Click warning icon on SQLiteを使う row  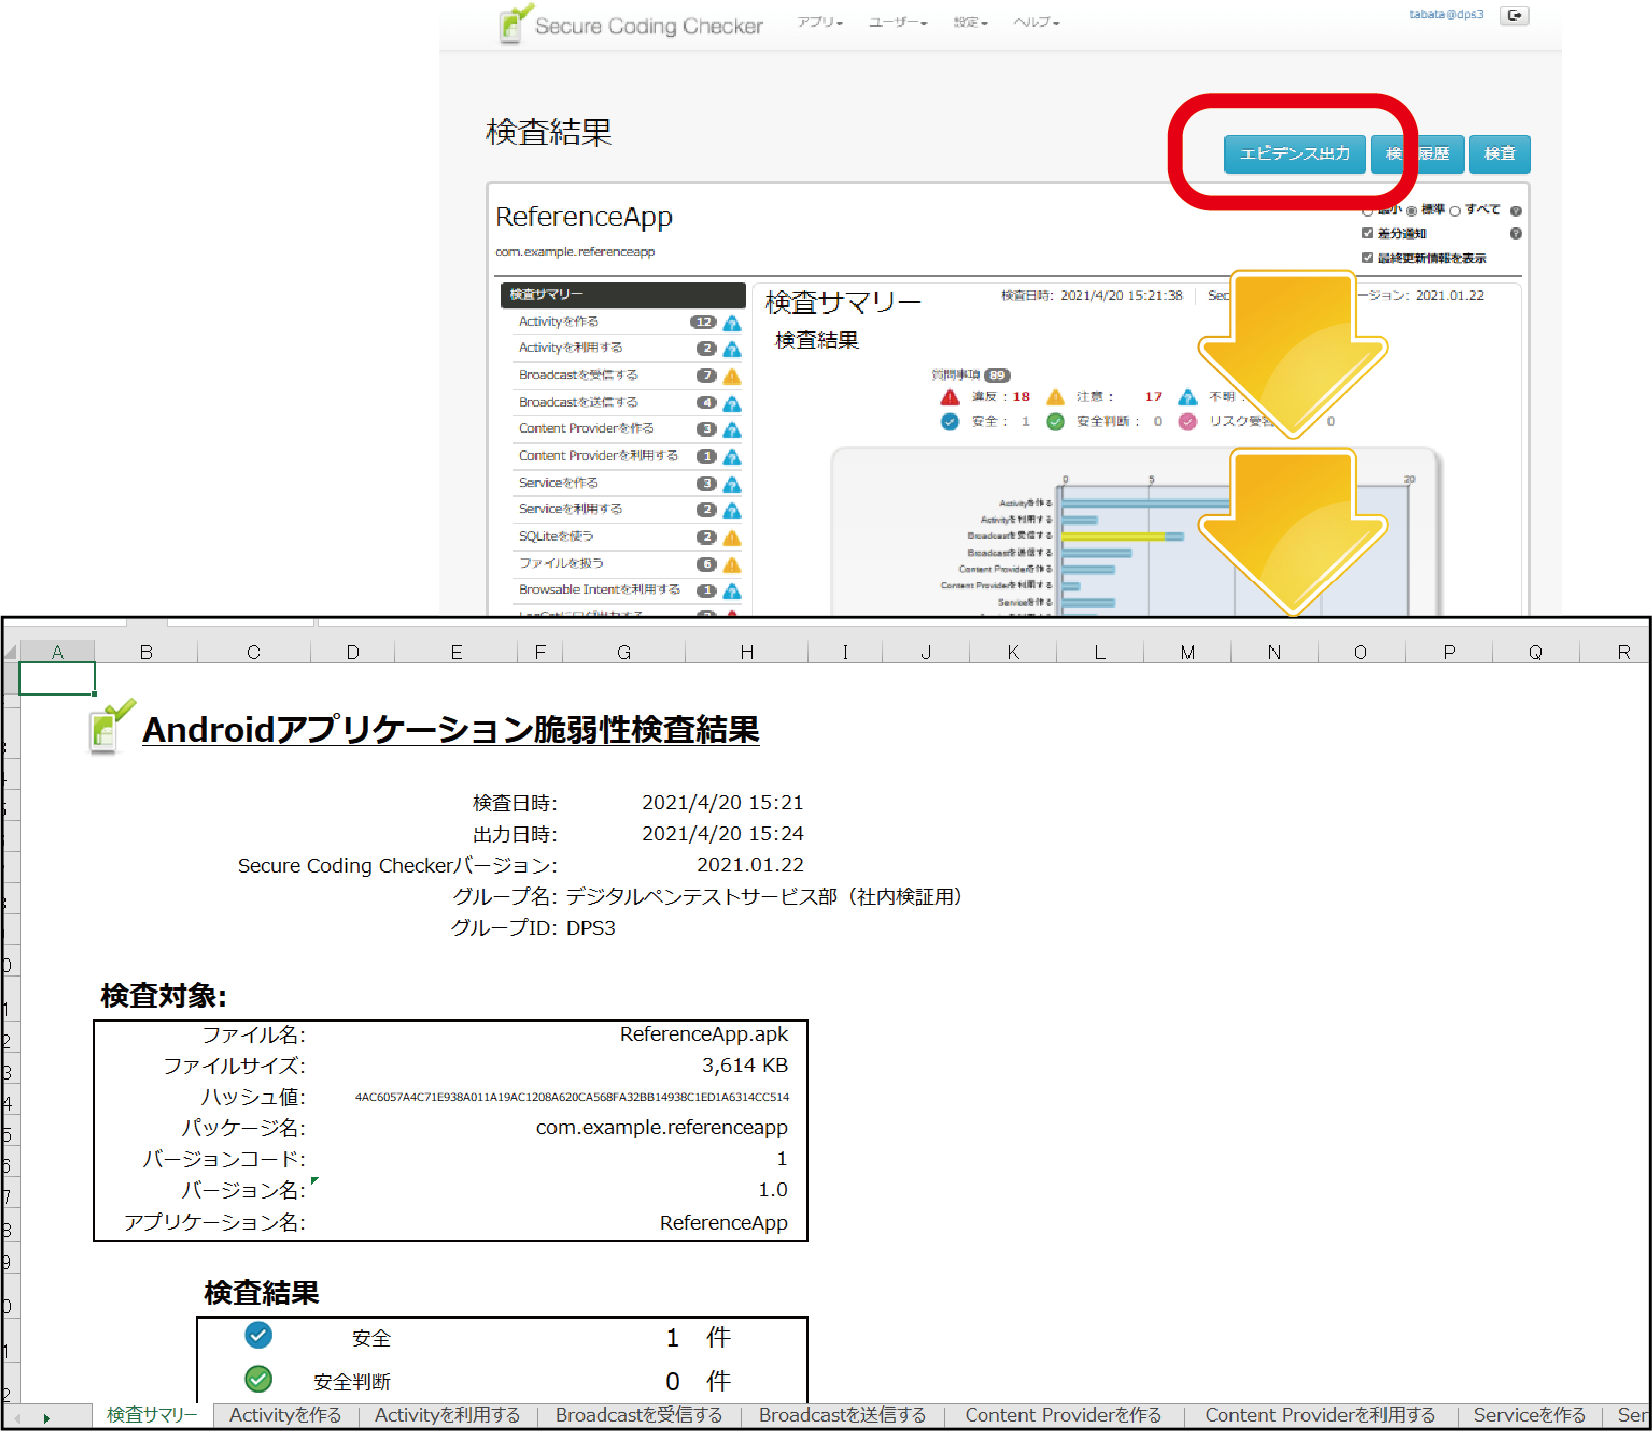732,538
